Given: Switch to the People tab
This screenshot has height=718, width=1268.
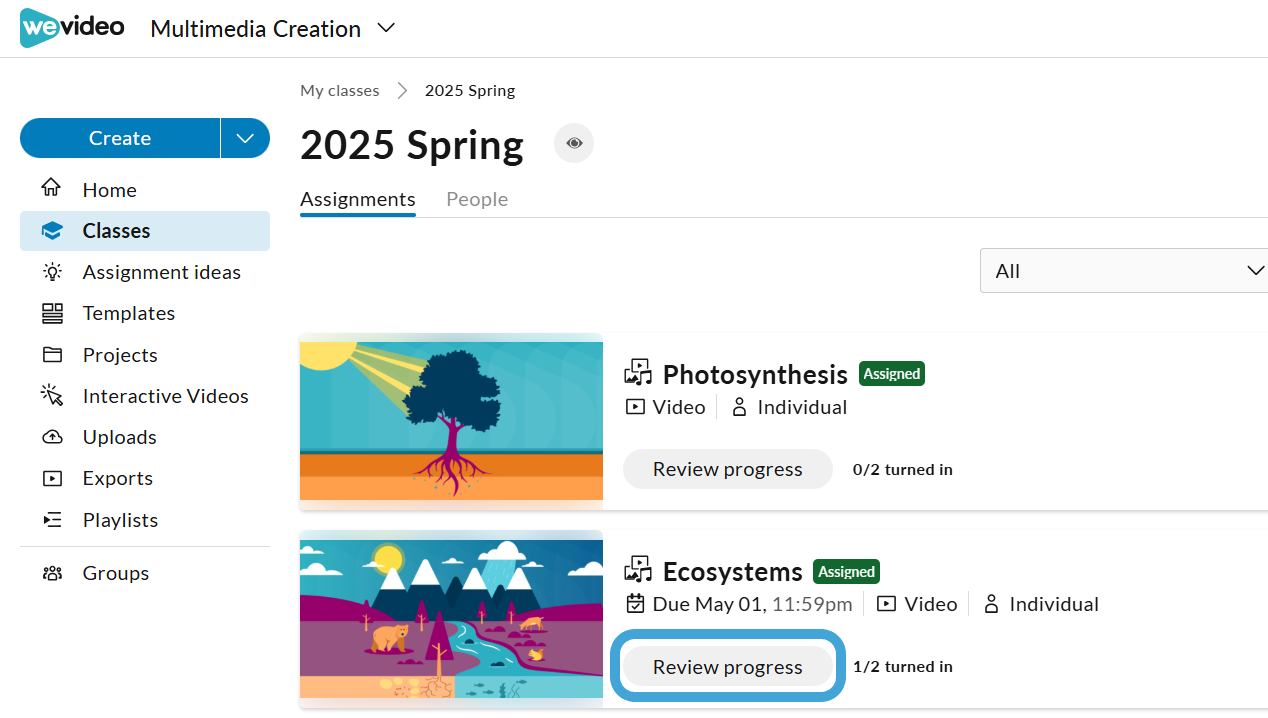Looking at the screenshot, I should point(477,199).
